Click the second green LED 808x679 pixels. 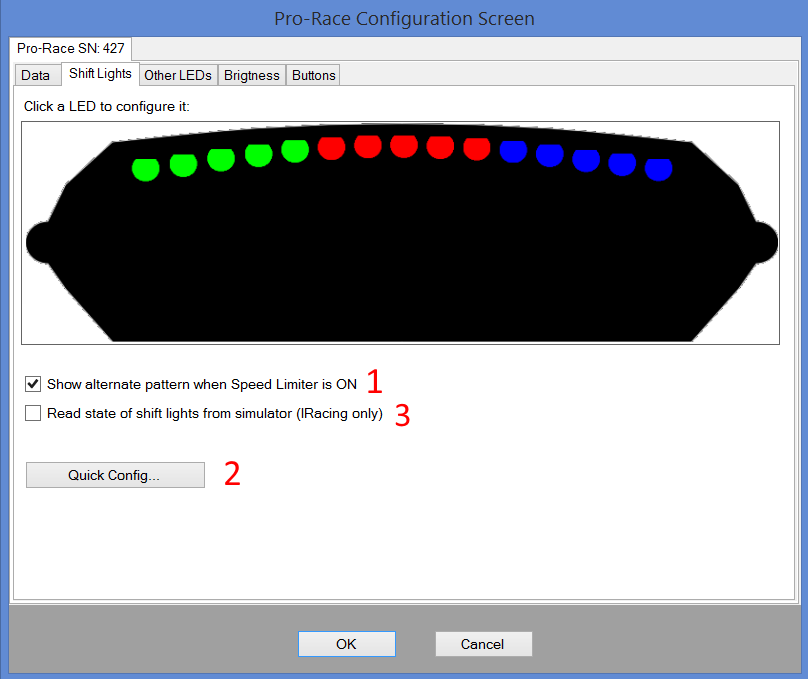coord(183,164)
